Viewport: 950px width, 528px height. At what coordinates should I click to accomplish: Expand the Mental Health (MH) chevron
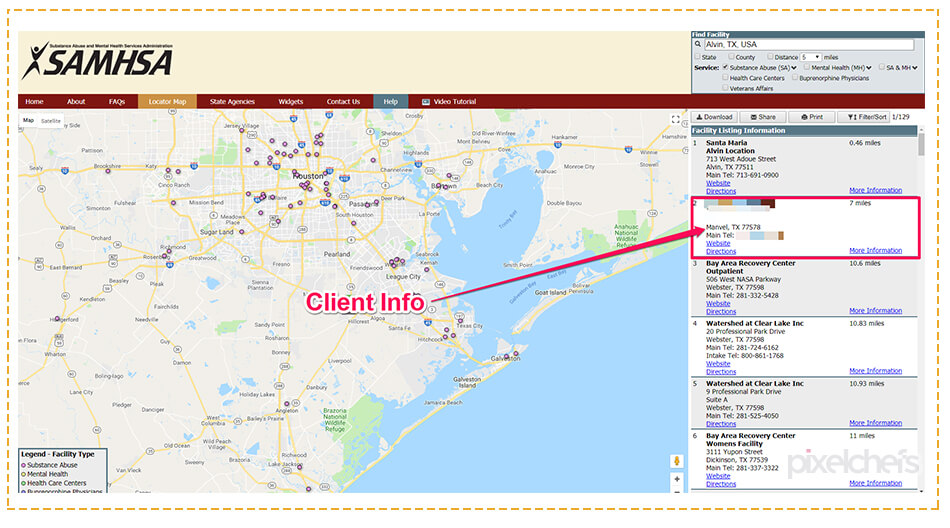(869, 68)
